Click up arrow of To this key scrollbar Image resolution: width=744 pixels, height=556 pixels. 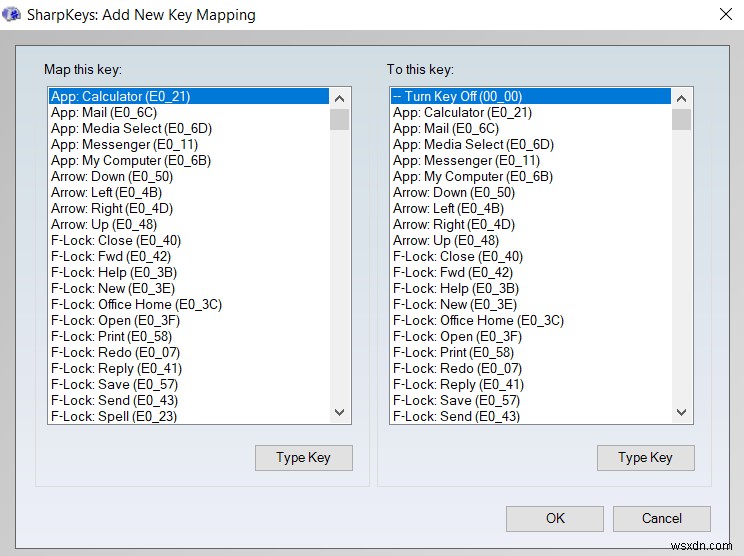(x=681, y=99)
